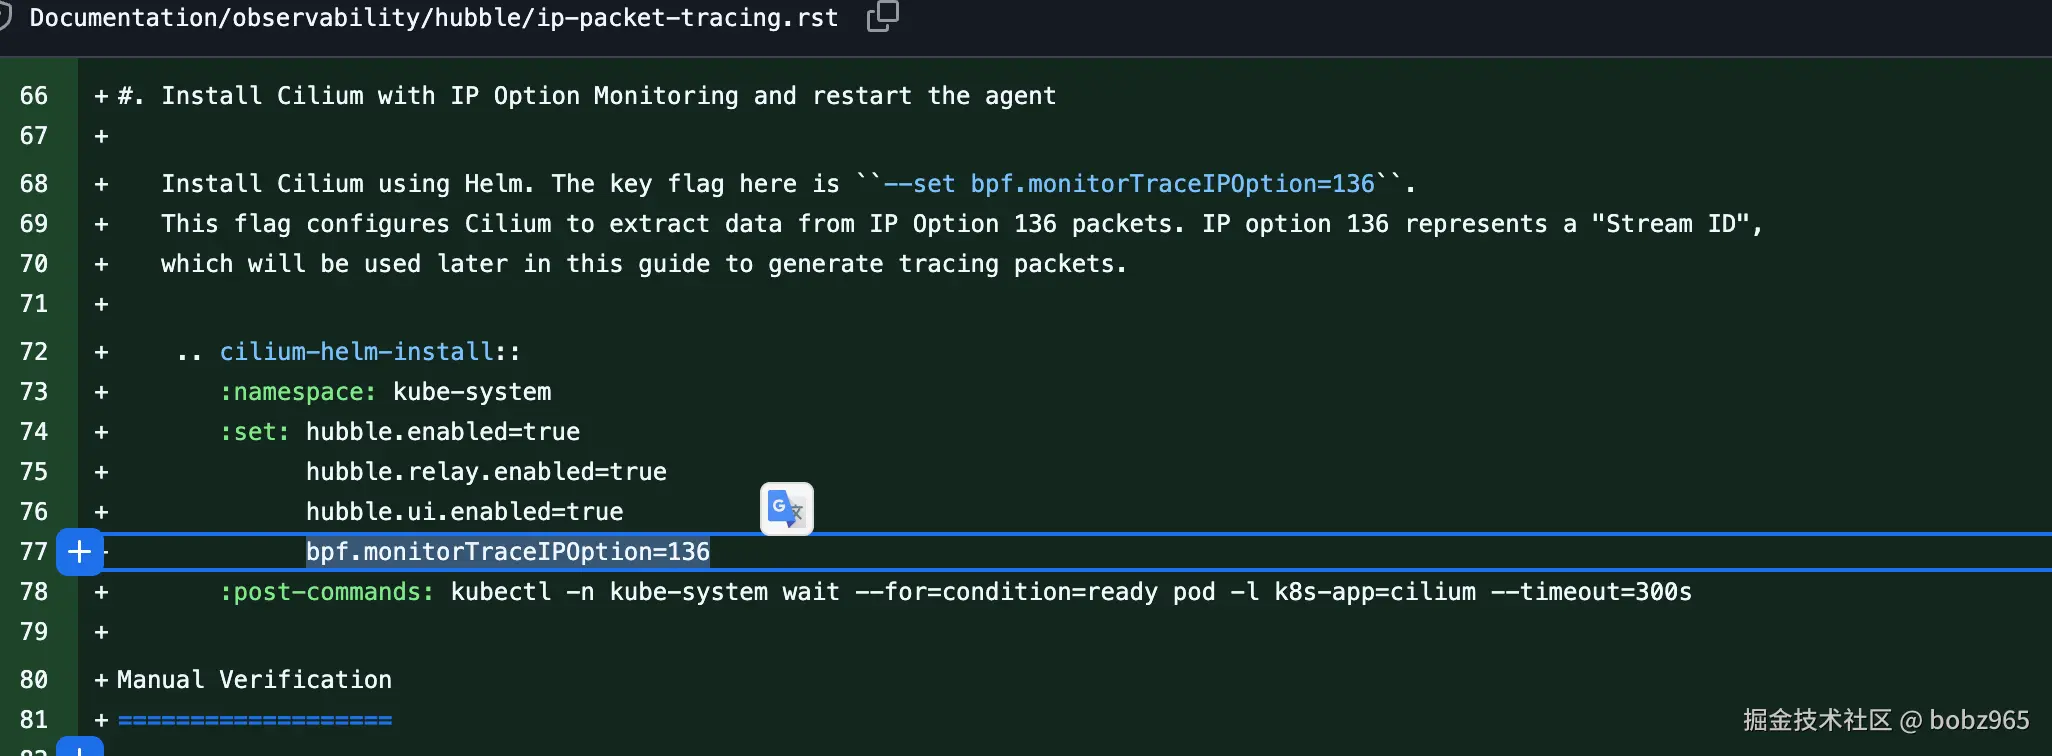Click line number 74 in the gutter
Viewport: 2052px width, 756px height.
pyautogui.click(x=34, y=432)
